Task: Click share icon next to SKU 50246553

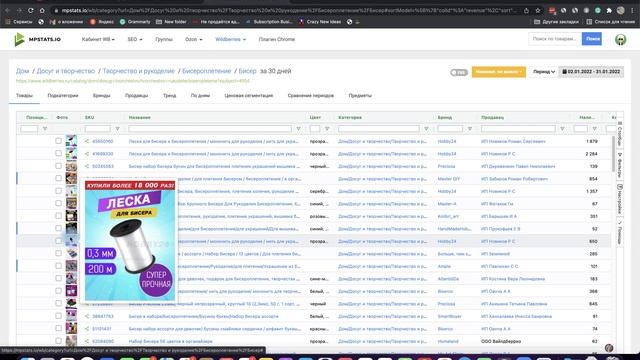Action: (87, 166)
